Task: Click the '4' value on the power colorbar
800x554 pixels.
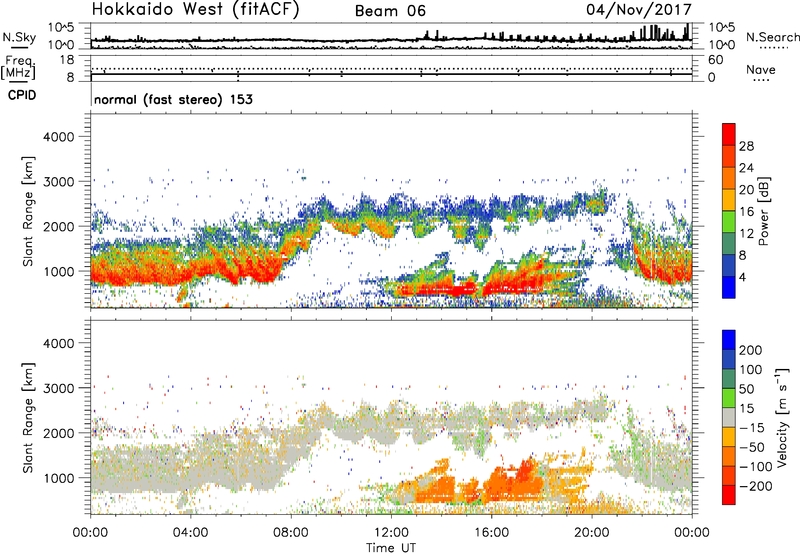Action: click(x=743, y=277)
